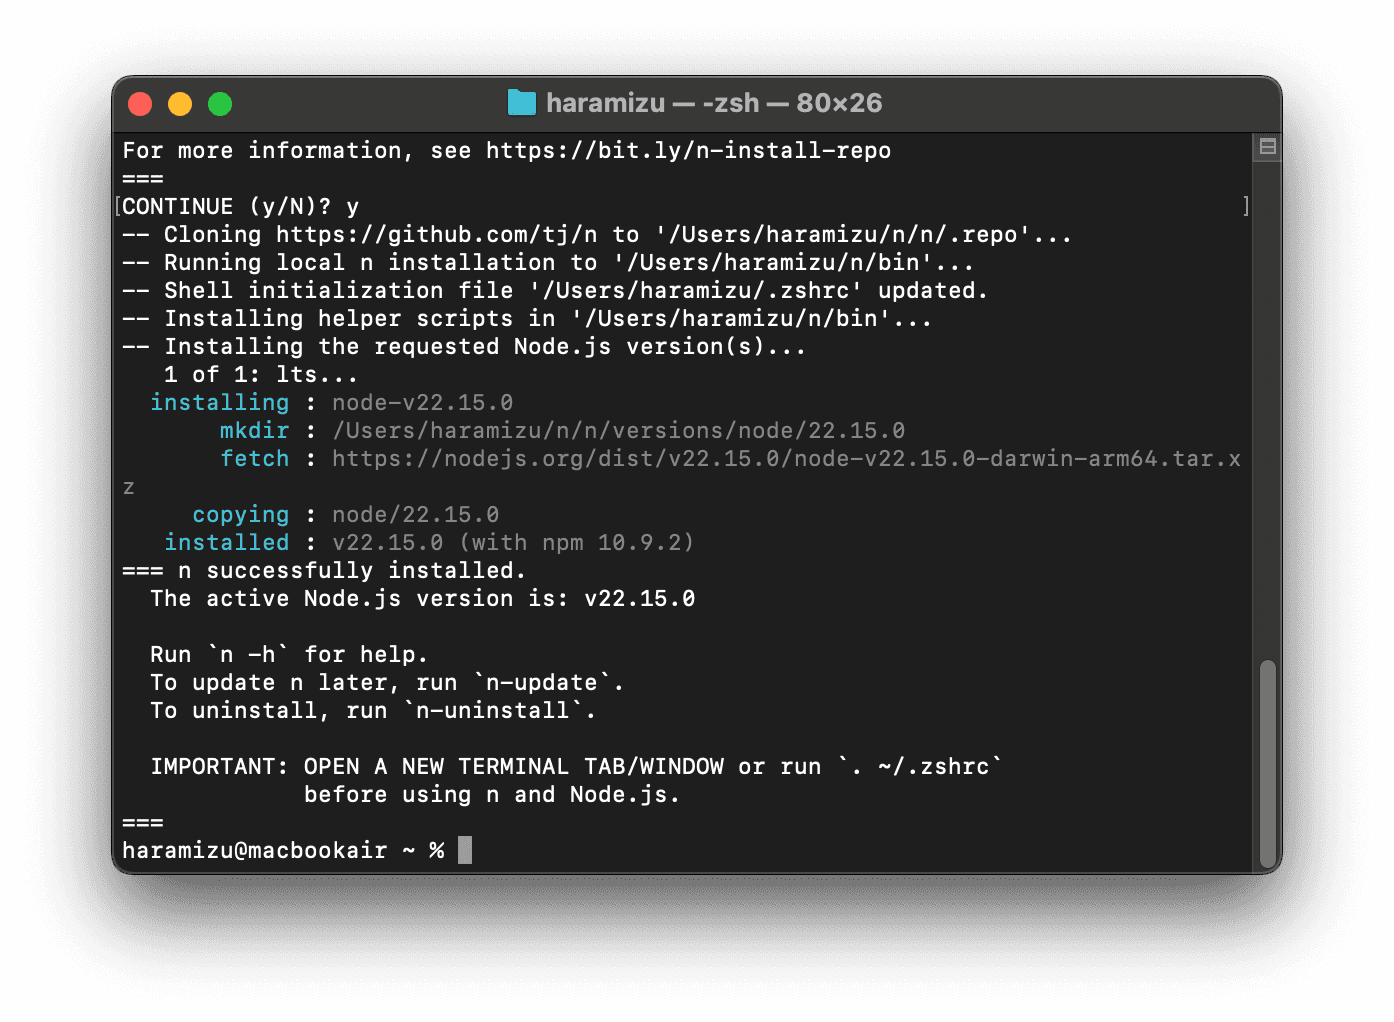
Task: Click the closing bracket mark beside CONTINUE line
Action: click(1245, 207)
